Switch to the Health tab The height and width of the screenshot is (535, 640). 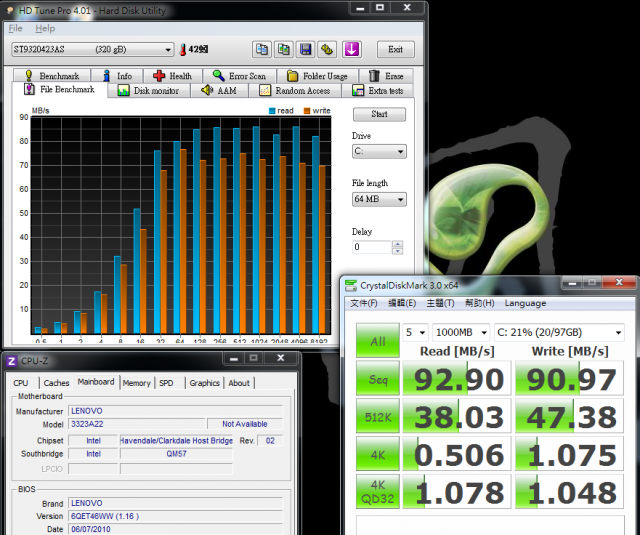(173, 76)
